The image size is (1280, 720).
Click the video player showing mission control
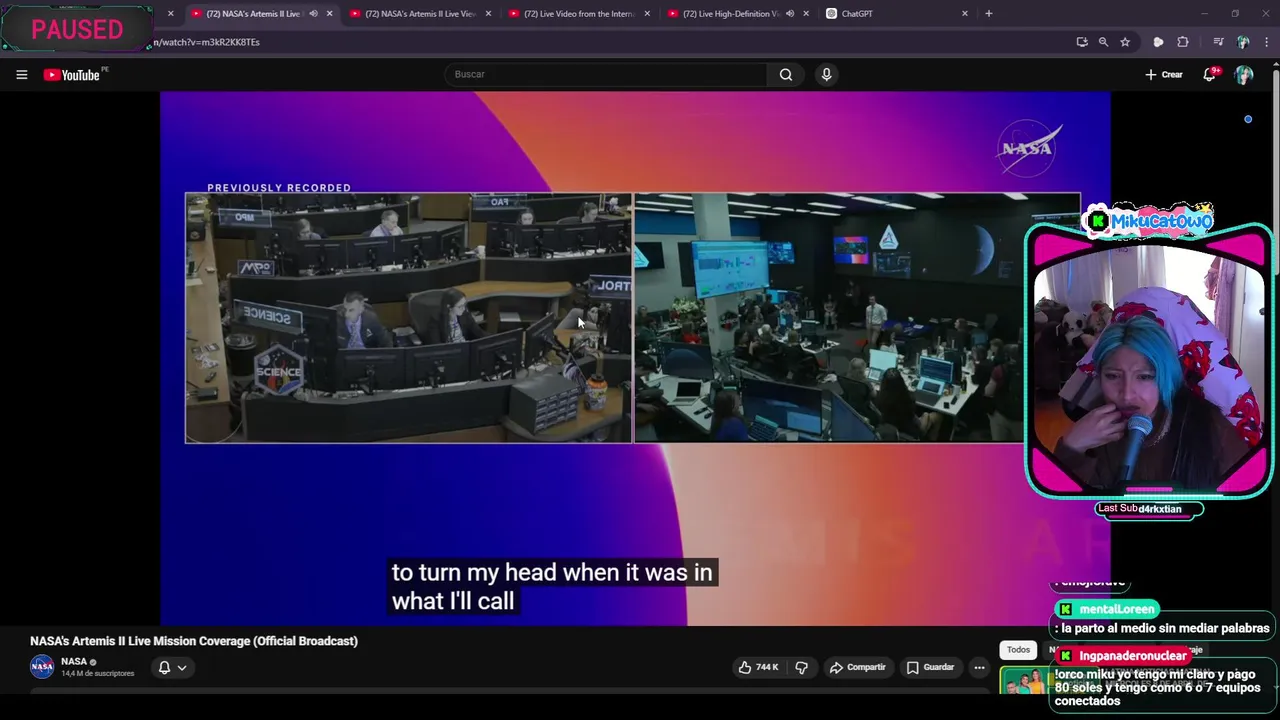635,358
